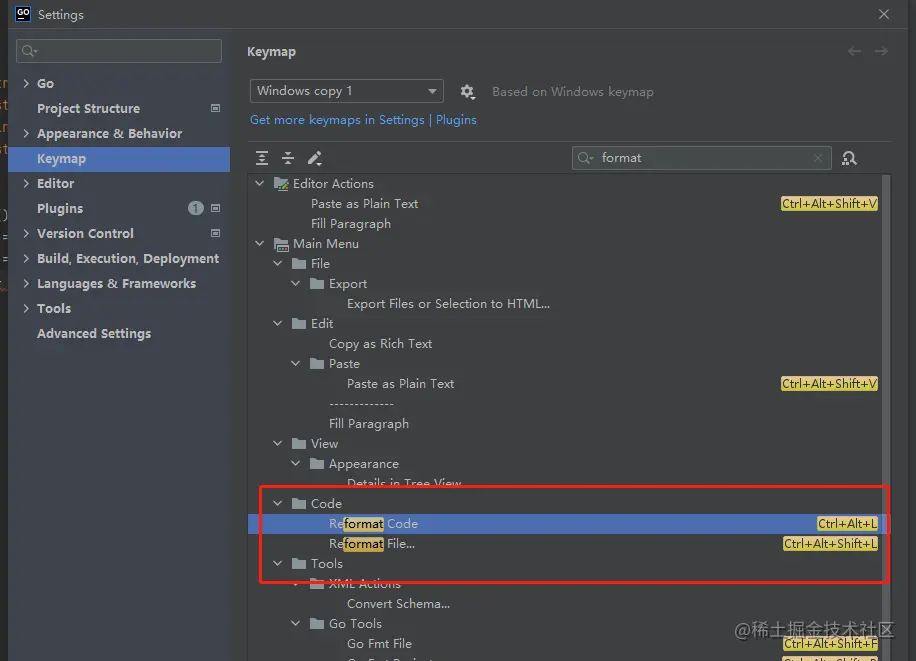The image size is (916, 661).
Task: Open the Plugins settings page
Action: point(60,208)
